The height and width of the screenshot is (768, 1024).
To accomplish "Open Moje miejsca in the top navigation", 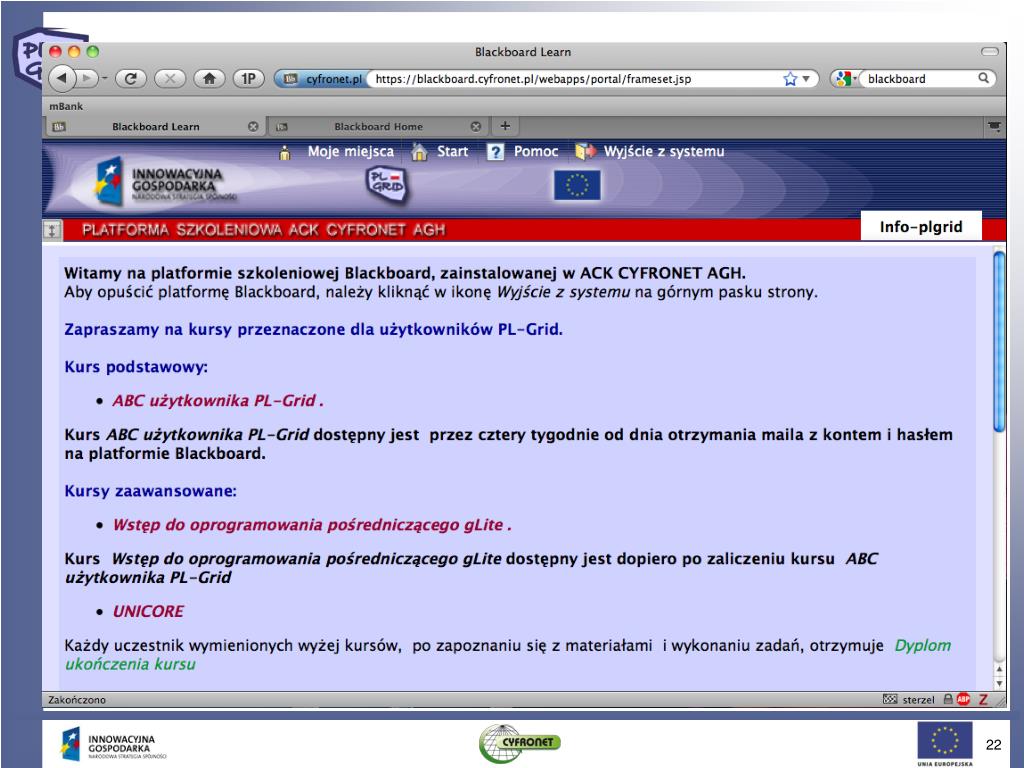I will 351,152.
